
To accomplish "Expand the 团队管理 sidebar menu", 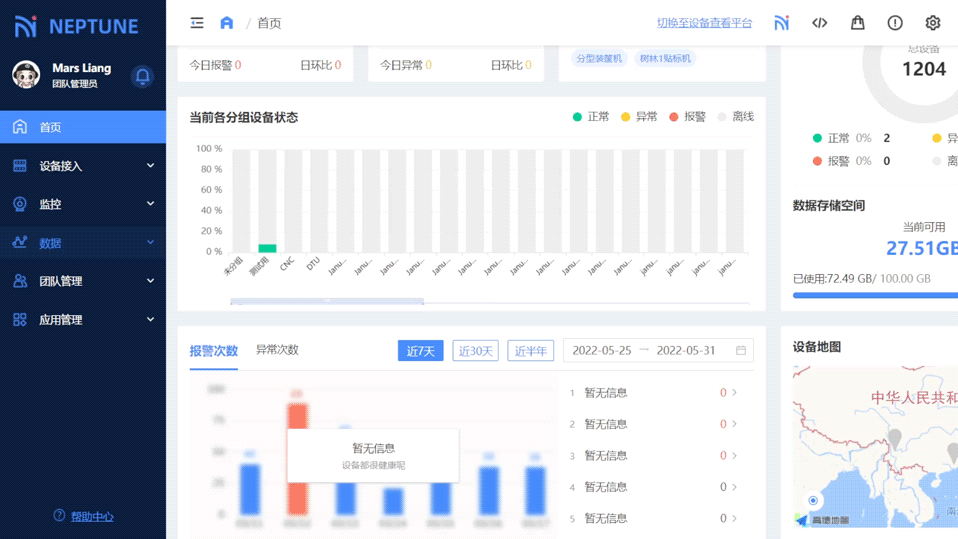I will [83, 281].
